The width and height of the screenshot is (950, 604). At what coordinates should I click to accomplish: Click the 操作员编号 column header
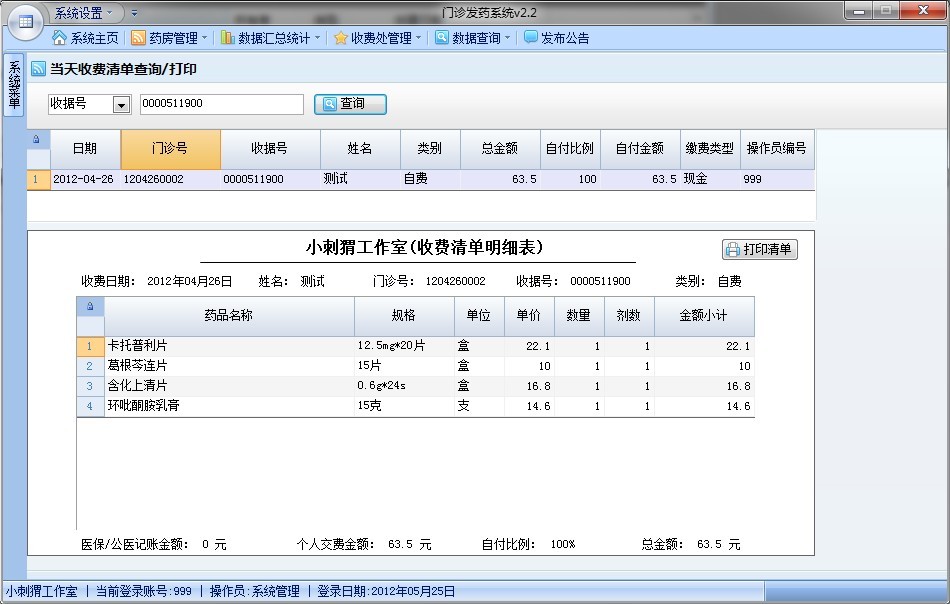(x=777, y=149)
